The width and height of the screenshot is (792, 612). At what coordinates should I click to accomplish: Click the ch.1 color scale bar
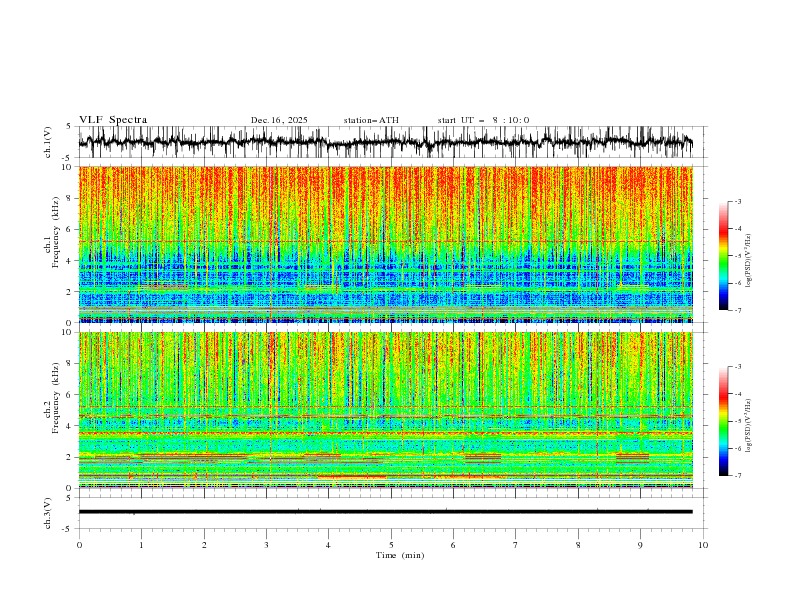click(723, 256)
